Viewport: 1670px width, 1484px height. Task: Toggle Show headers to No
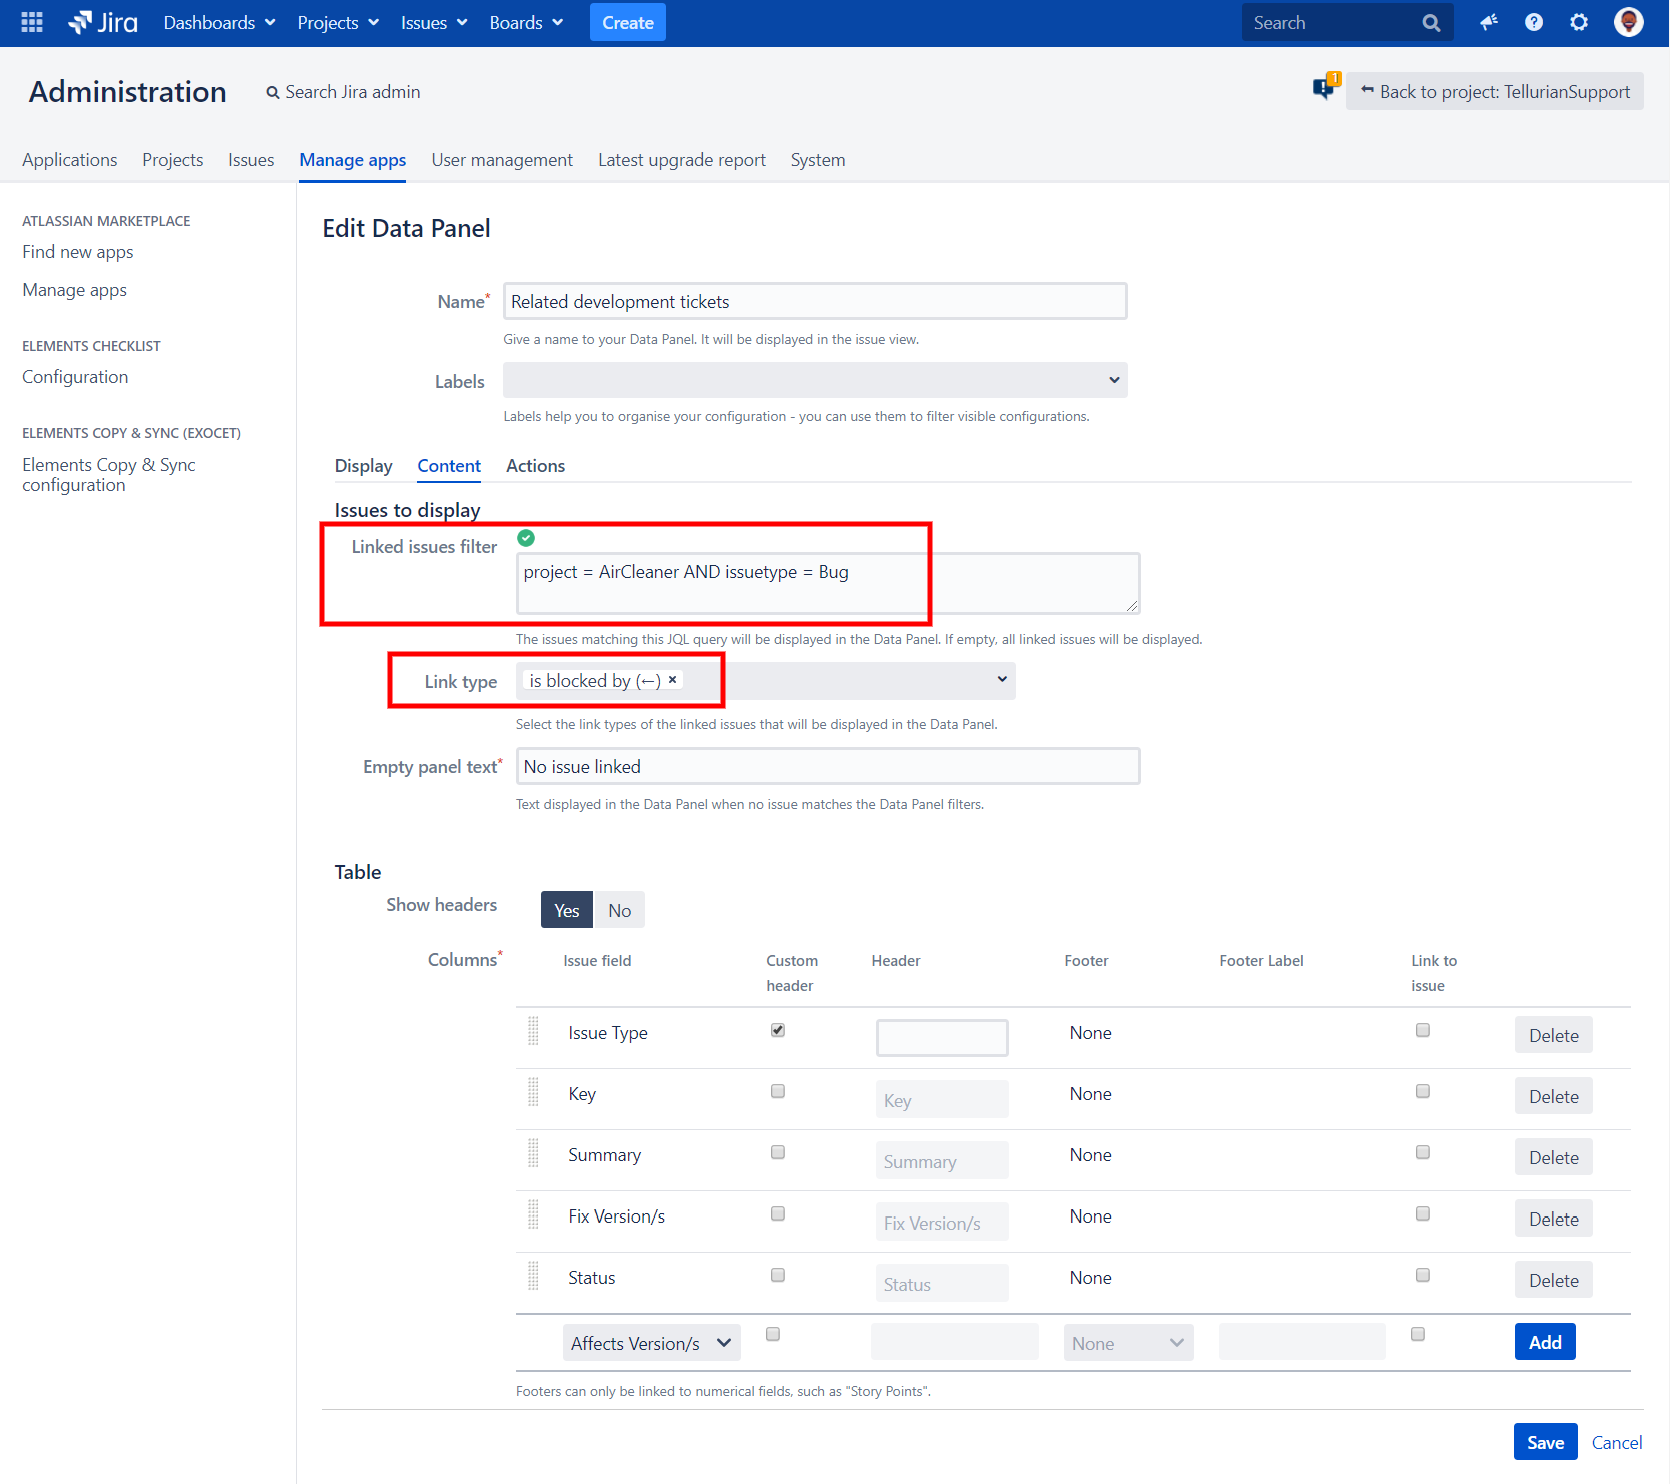(x=618, y=909)
